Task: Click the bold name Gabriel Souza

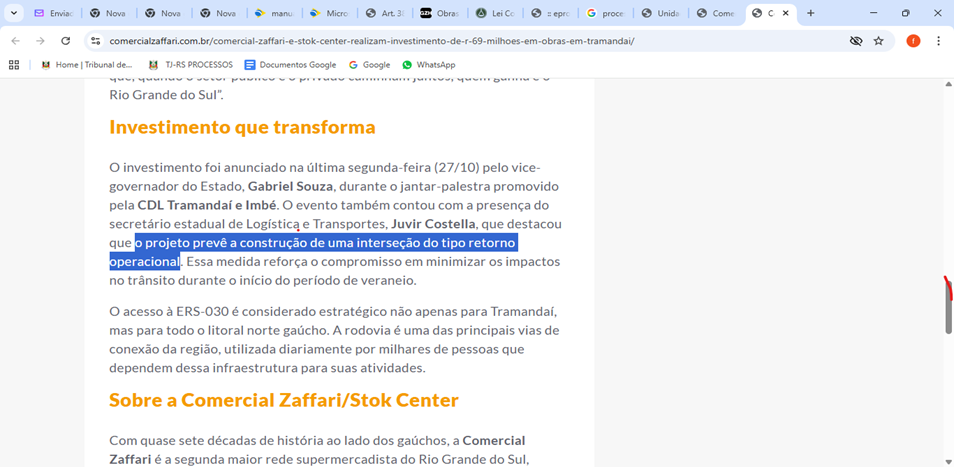Action: point(290,186)
